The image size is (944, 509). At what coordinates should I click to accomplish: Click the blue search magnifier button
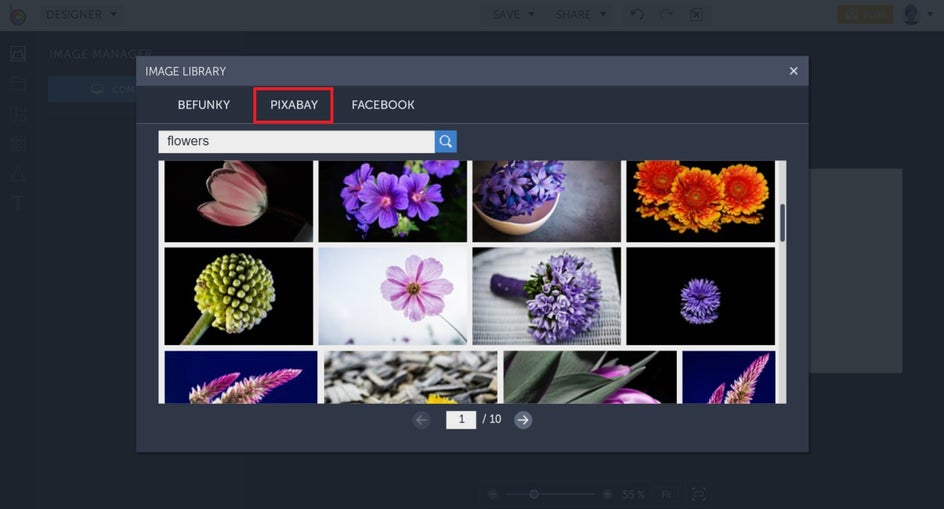[446, 141]
